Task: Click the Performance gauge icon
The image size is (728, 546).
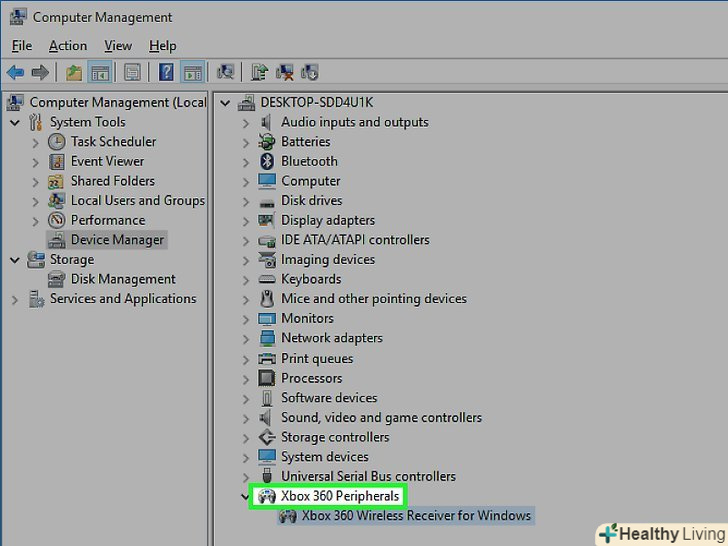Action: click(57, 220)
